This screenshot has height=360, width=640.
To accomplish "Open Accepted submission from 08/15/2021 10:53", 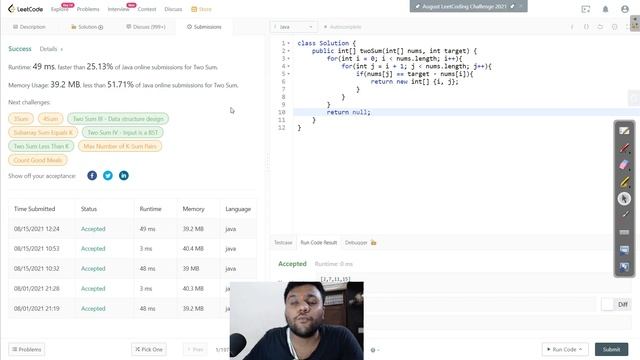I will (93, 249).
